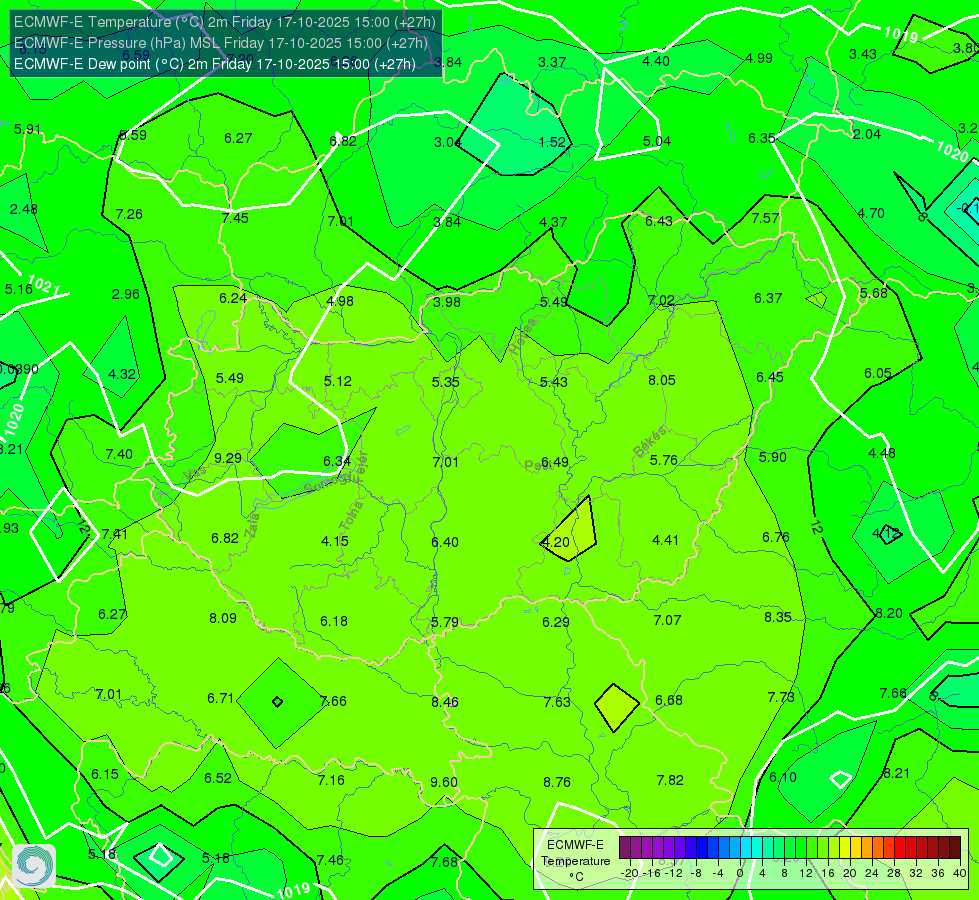This screenshot has width=979, height=900.
Task: Click the 2.04 dew point value
Action: coord(867,134)
